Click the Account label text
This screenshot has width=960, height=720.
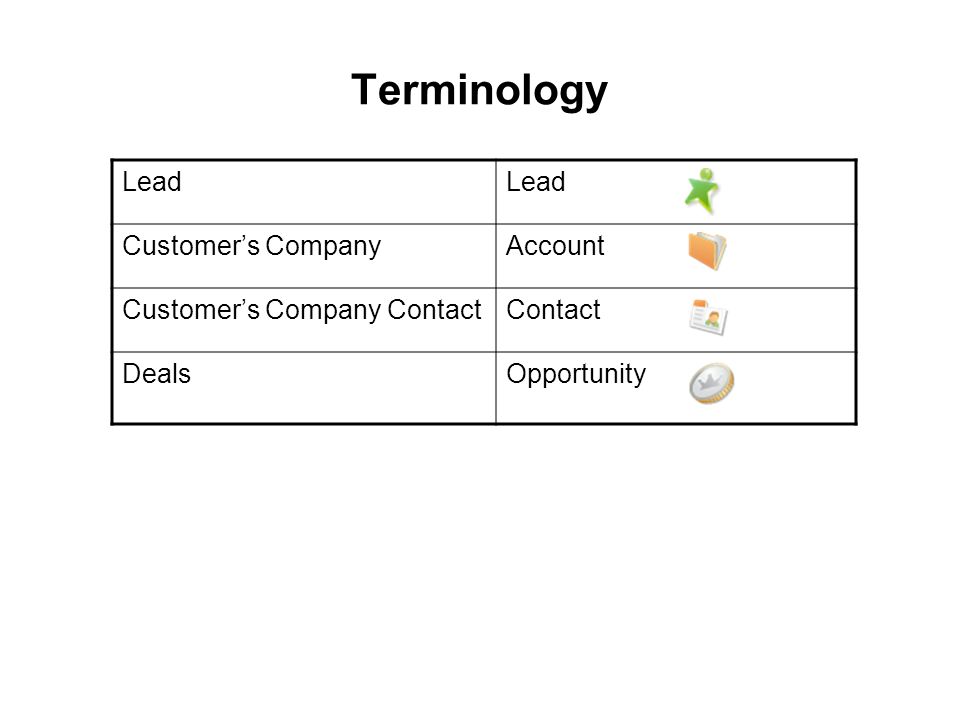point(555,246)
